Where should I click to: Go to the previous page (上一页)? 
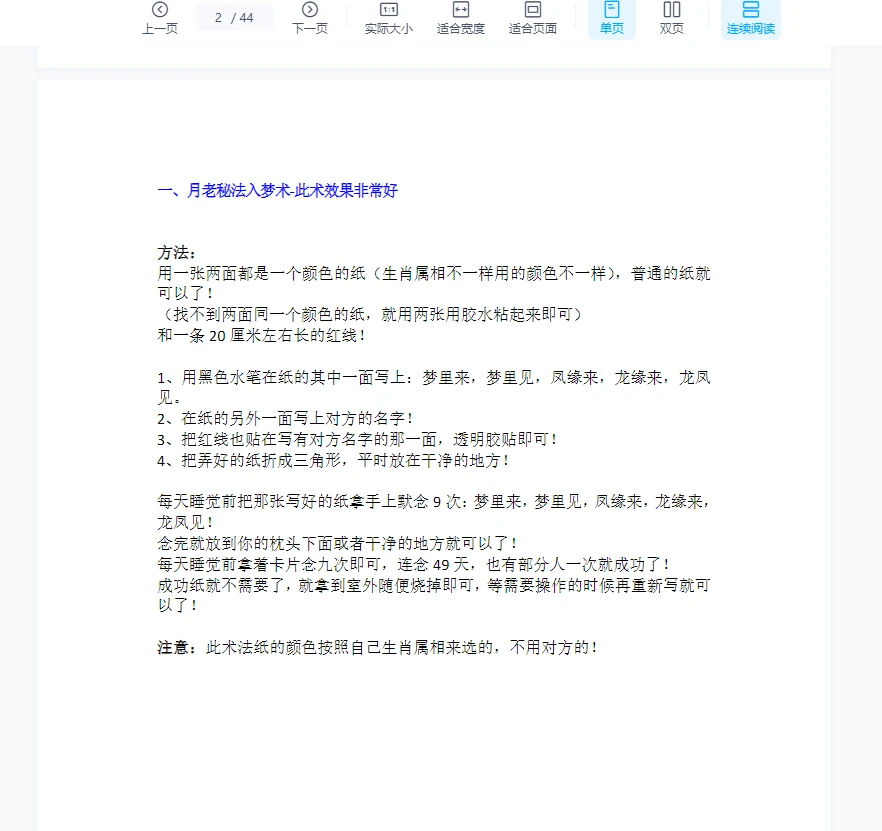coord(160,18)
